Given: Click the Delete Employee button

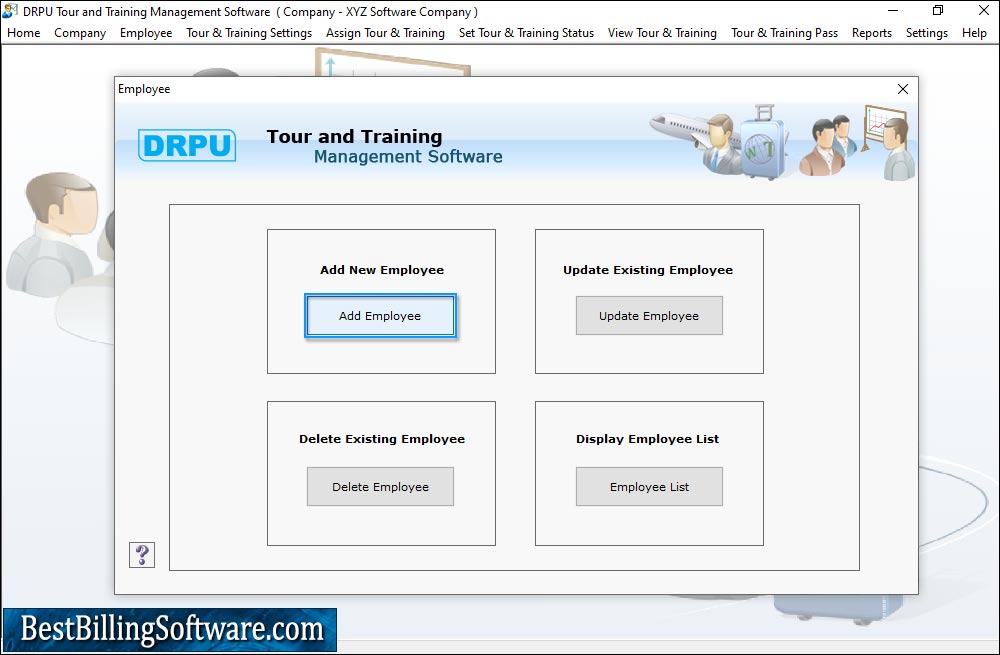Looking at the screenshot, I should tap(380, 487).
